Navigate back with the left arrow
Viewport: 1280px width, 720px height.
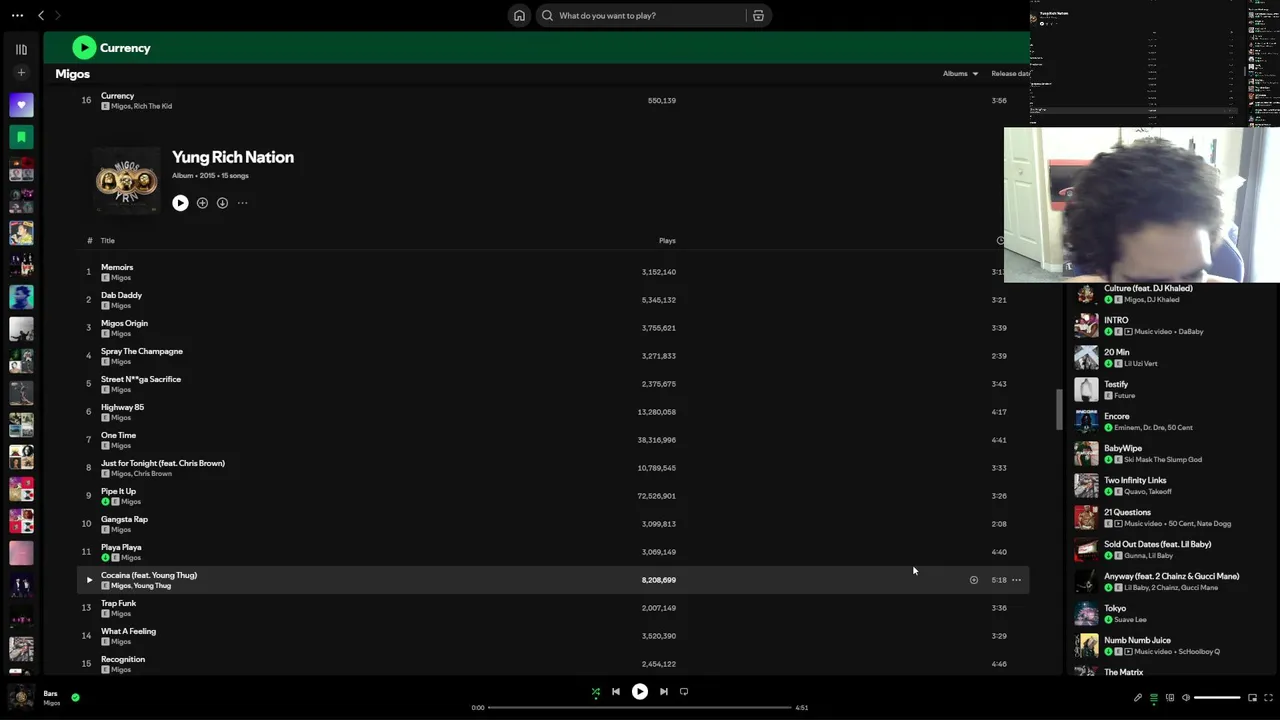(x=41, y=15)
